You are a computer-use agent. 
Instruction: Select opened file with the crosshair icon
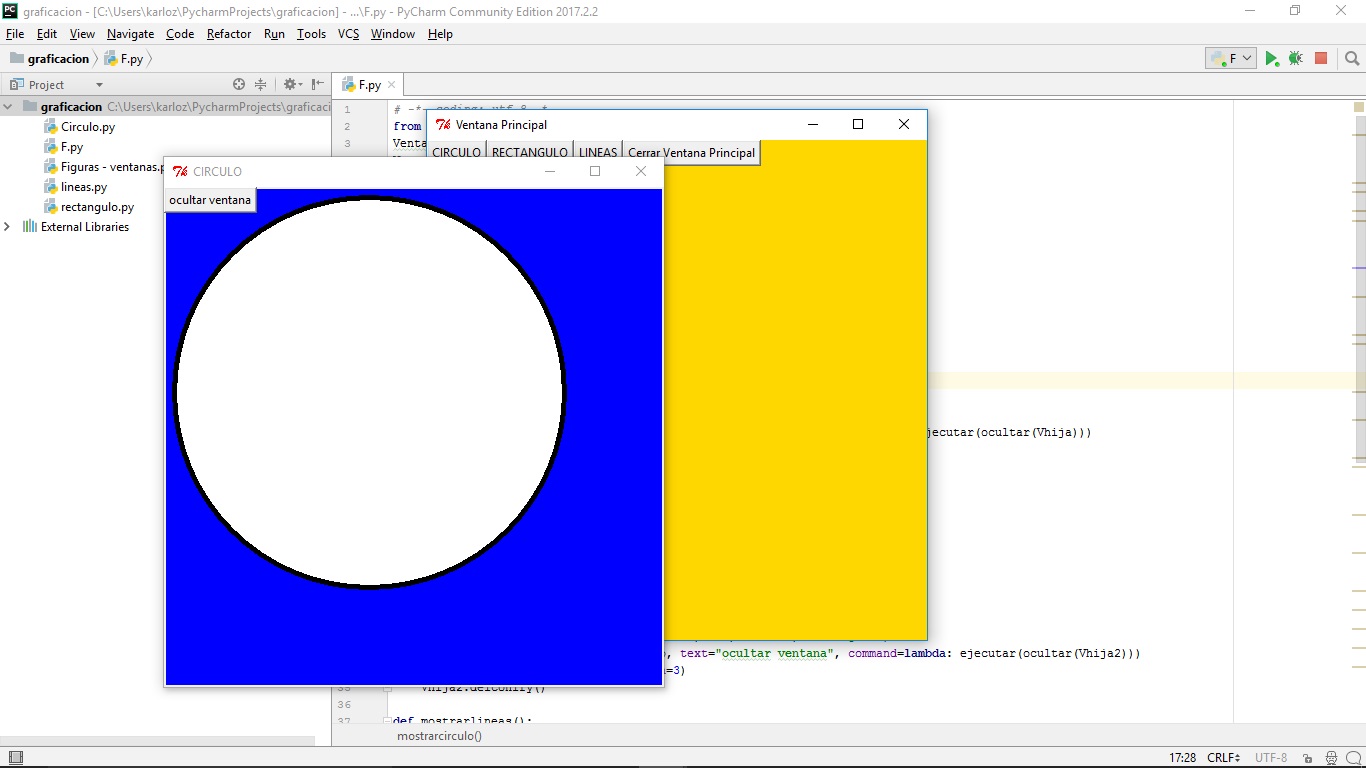point(239,84)
